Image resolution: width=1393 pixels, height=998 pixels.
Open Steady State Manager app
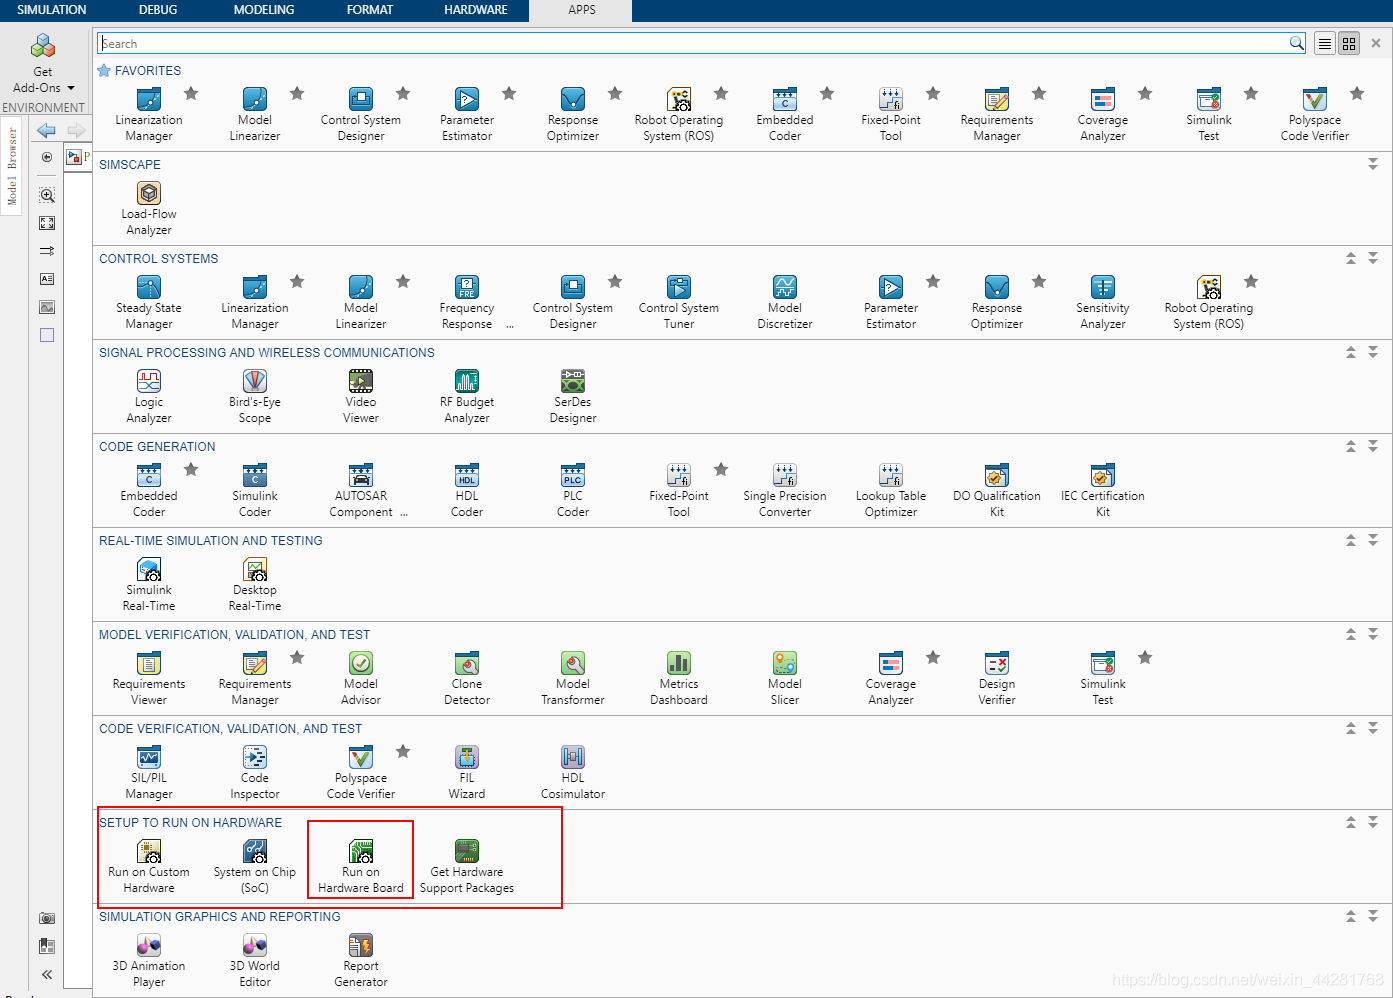pos(149,302)
